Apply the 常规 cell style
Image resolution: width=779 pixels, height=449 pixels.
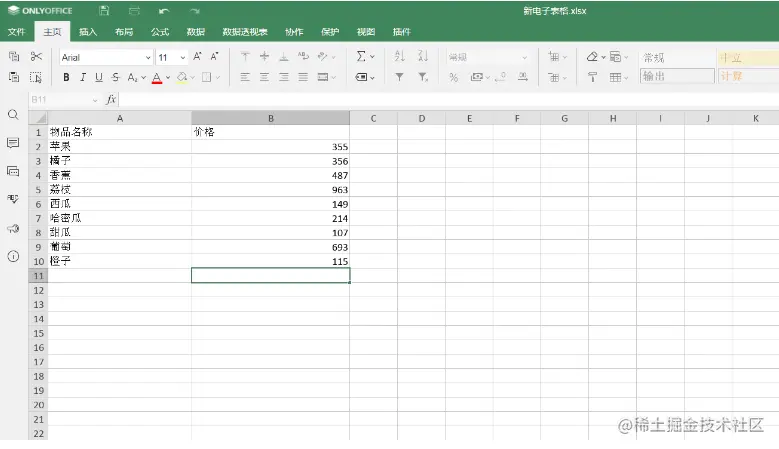click(677, 58)
